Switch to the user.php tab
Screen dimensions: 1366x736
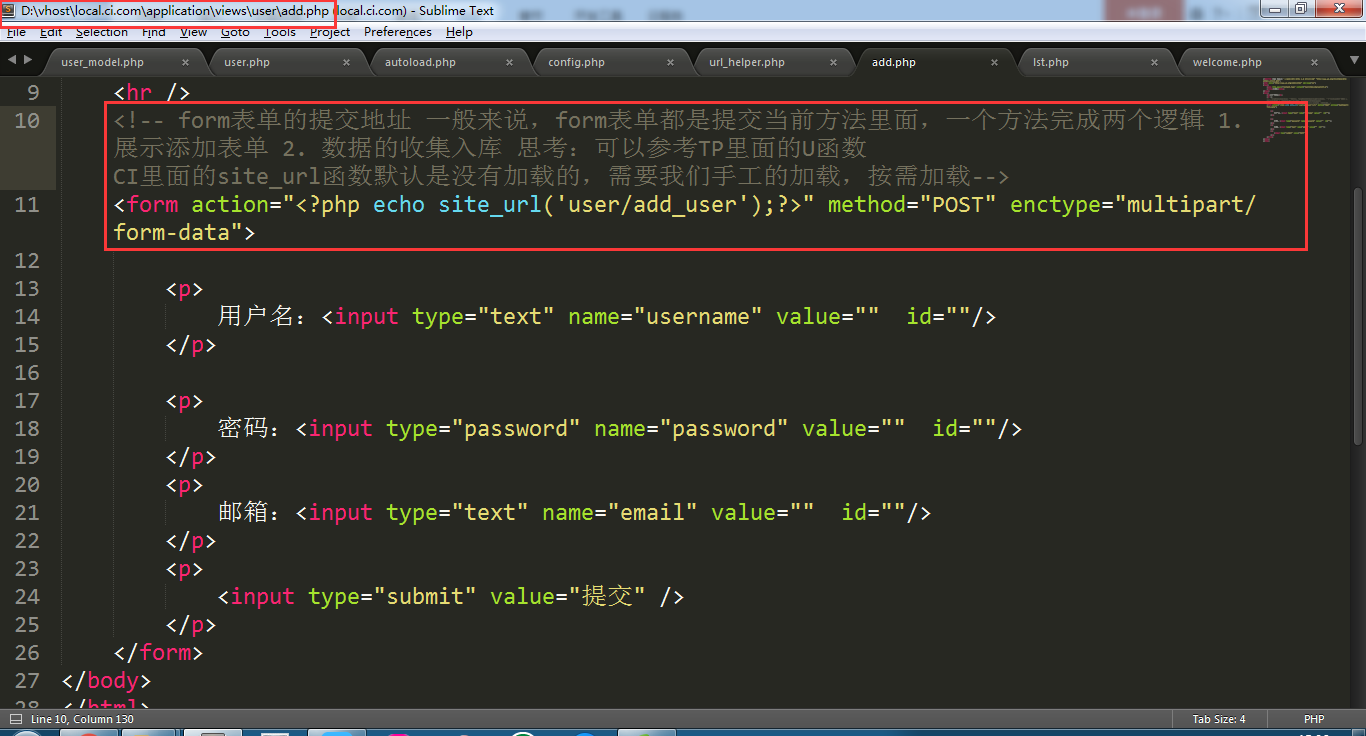[x=246, y=62]
